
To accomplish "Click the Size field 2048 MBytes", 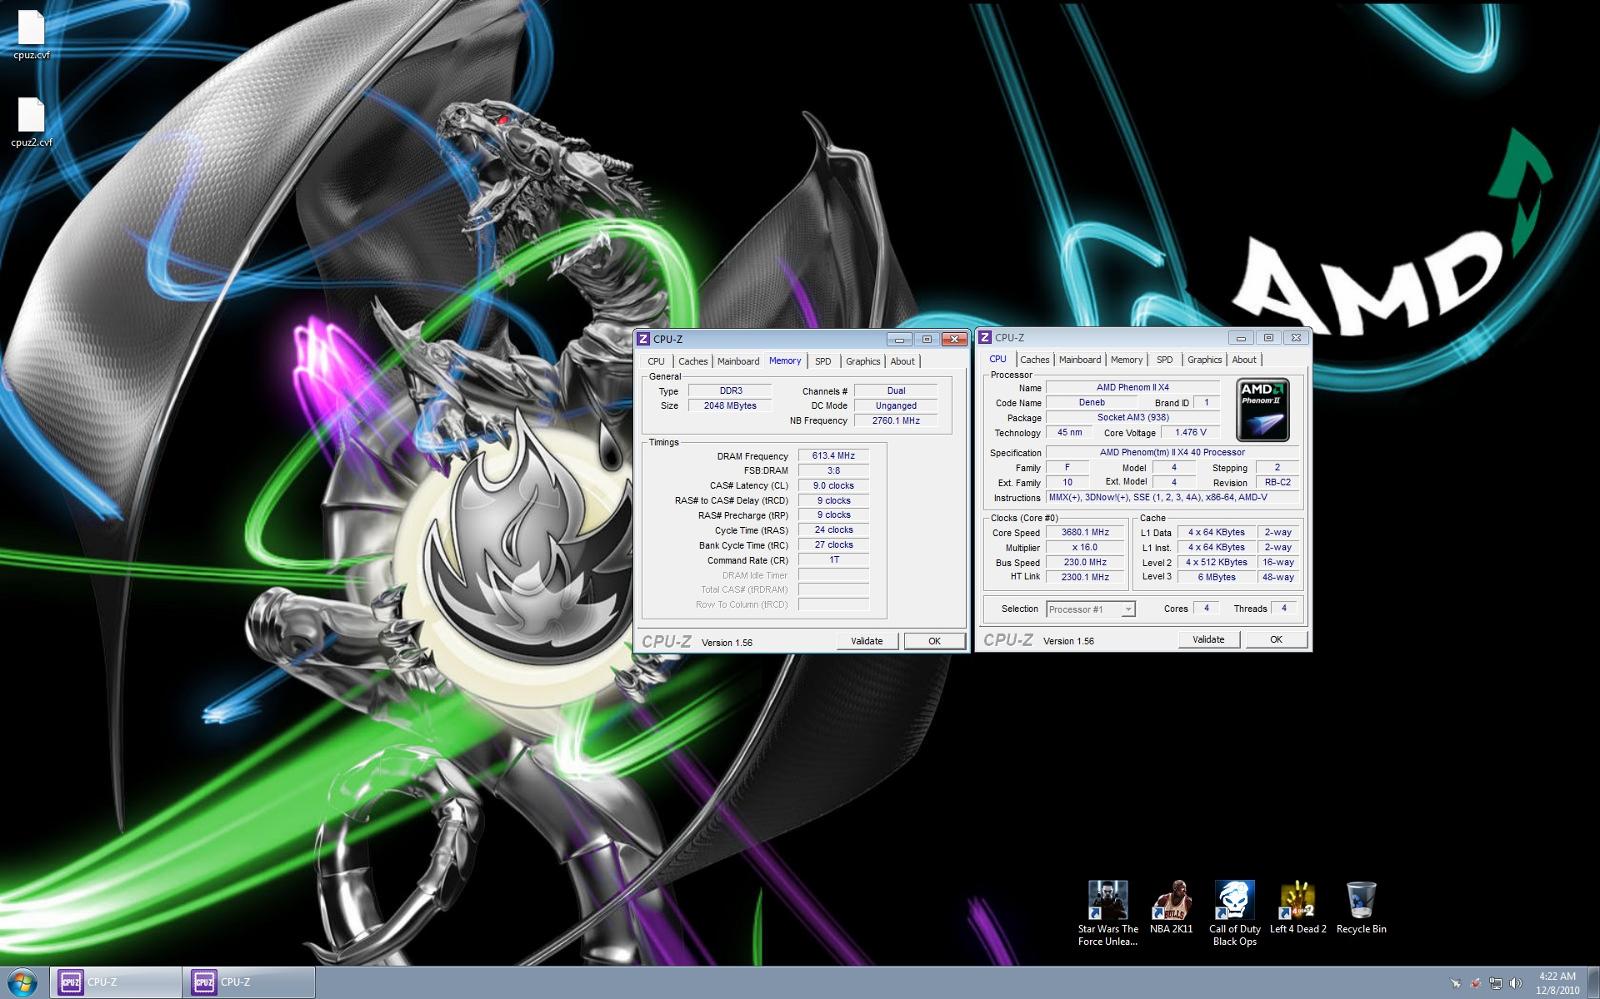I will coord(730,406).
